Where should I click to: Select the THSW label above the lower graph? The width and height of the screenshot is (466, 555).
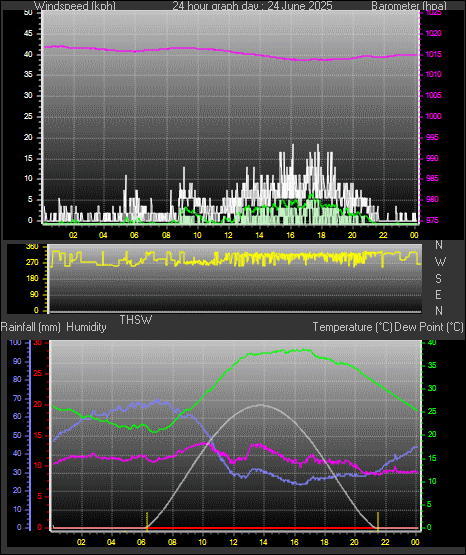(136, 320)
